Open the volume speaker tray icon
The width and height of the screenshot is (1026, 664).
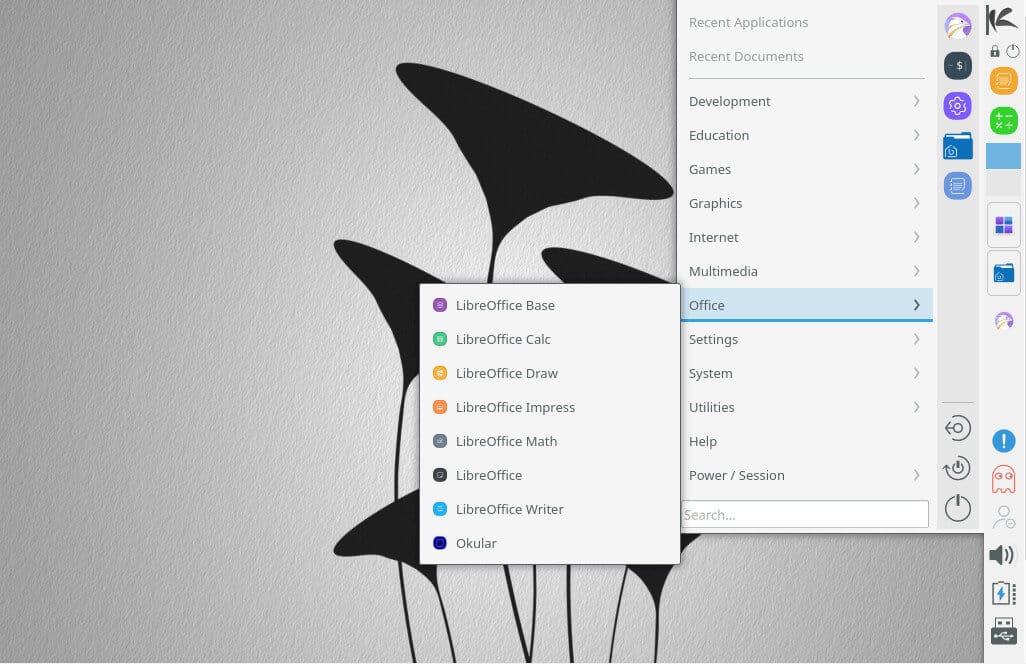[x=1002, y=555]
